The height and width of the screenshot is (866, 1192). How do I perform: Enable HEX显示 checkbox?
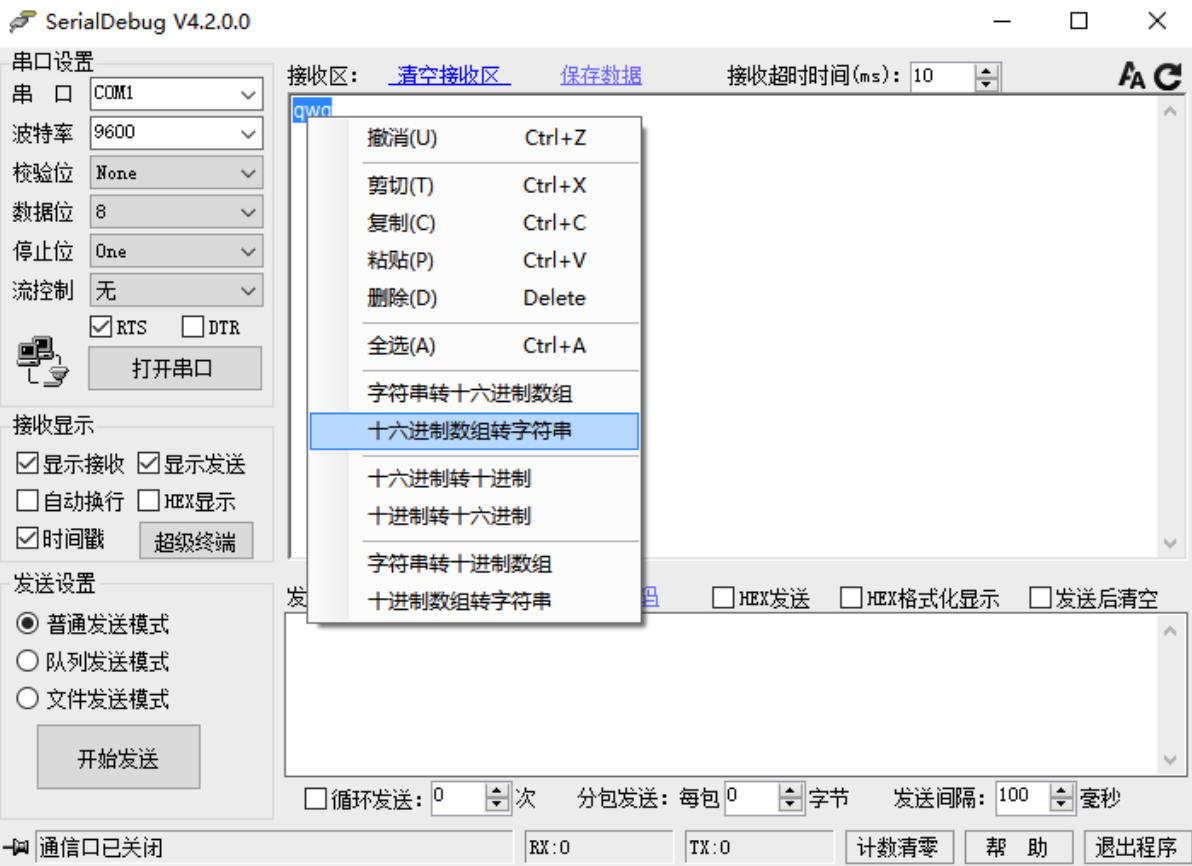(148, 500)
